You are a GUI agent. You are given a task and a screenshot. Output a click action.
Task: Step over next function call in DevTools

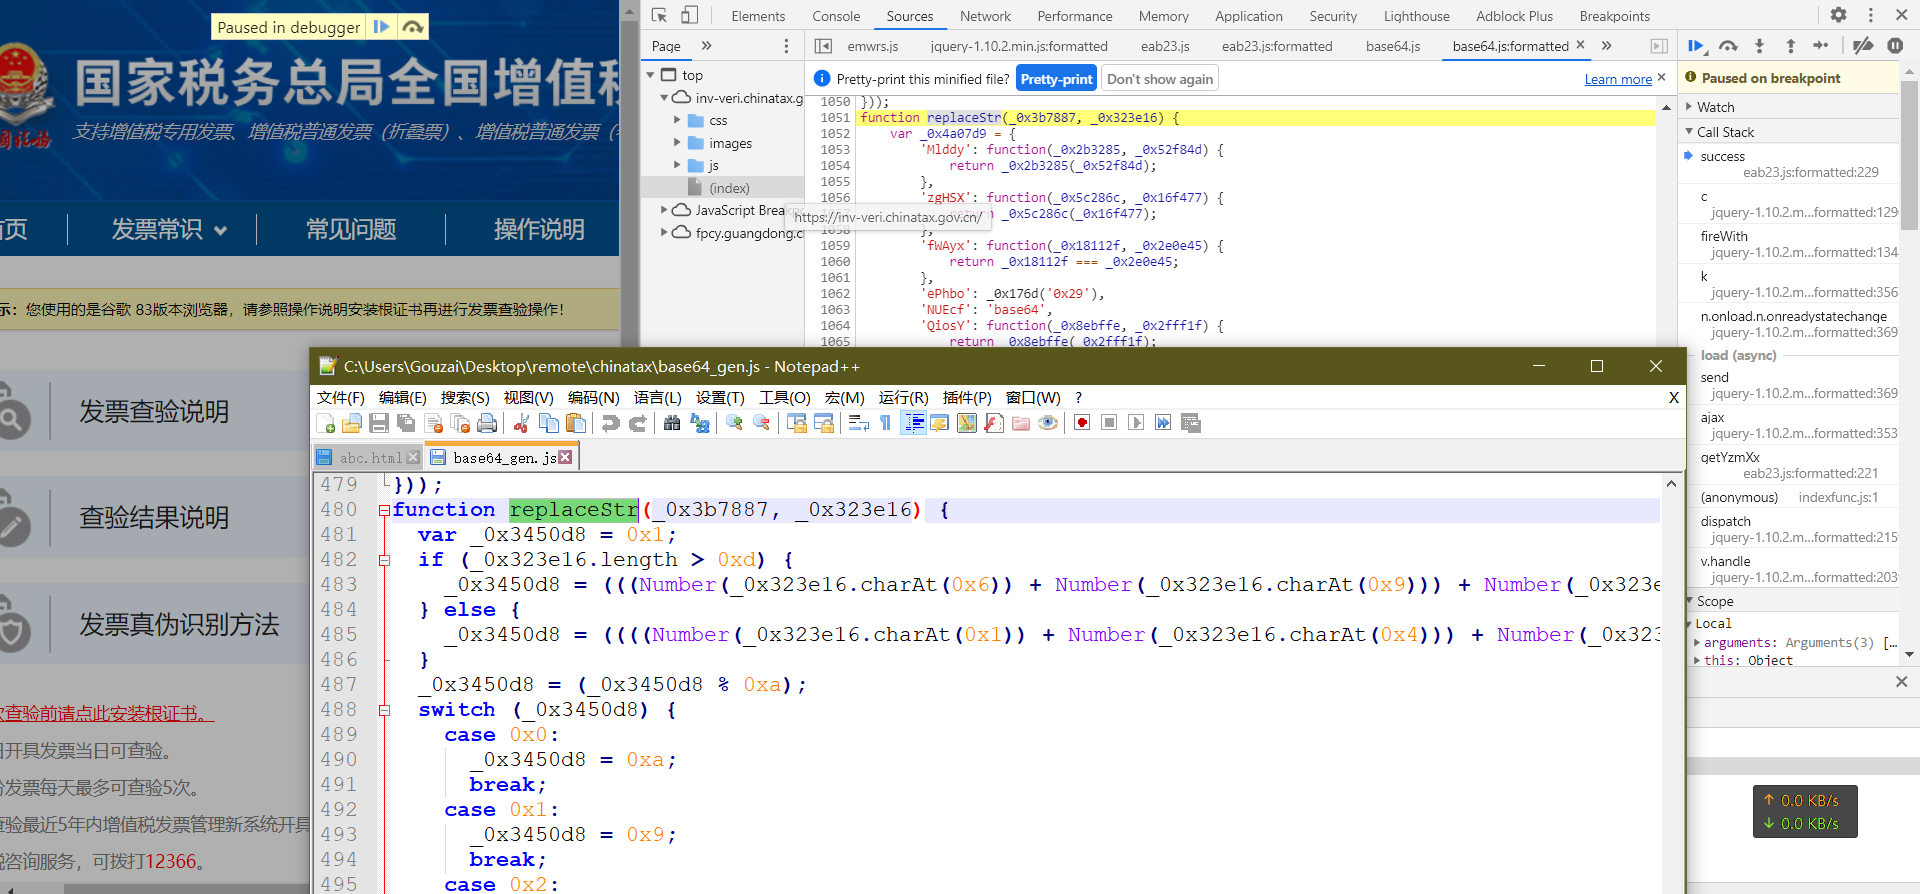[1728, 46]
